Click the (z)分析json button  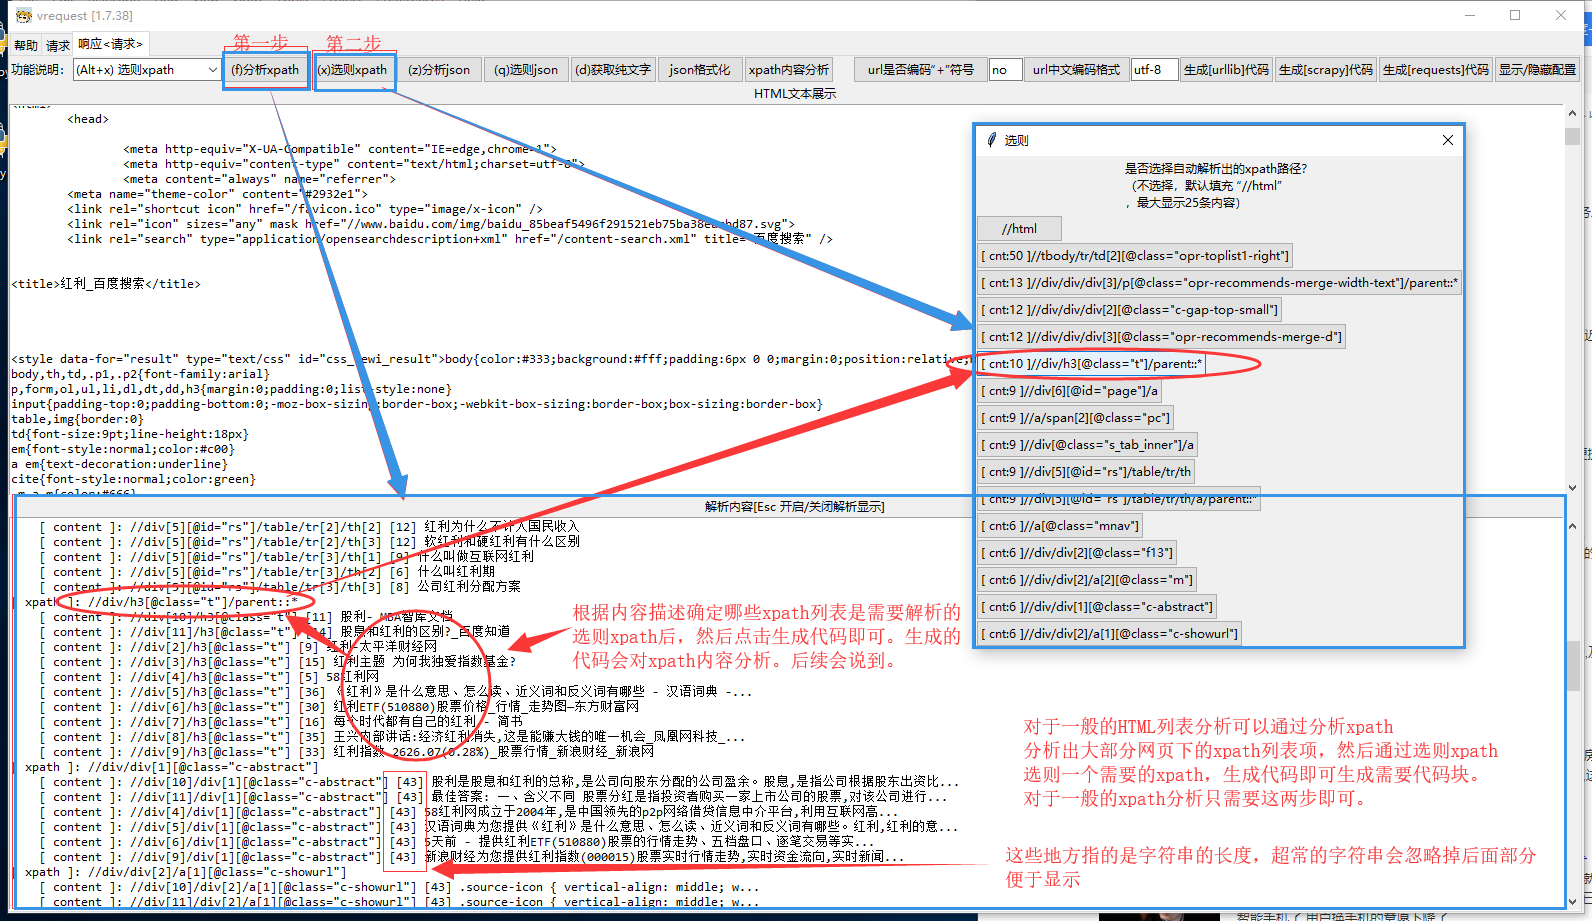coord(438,70)
